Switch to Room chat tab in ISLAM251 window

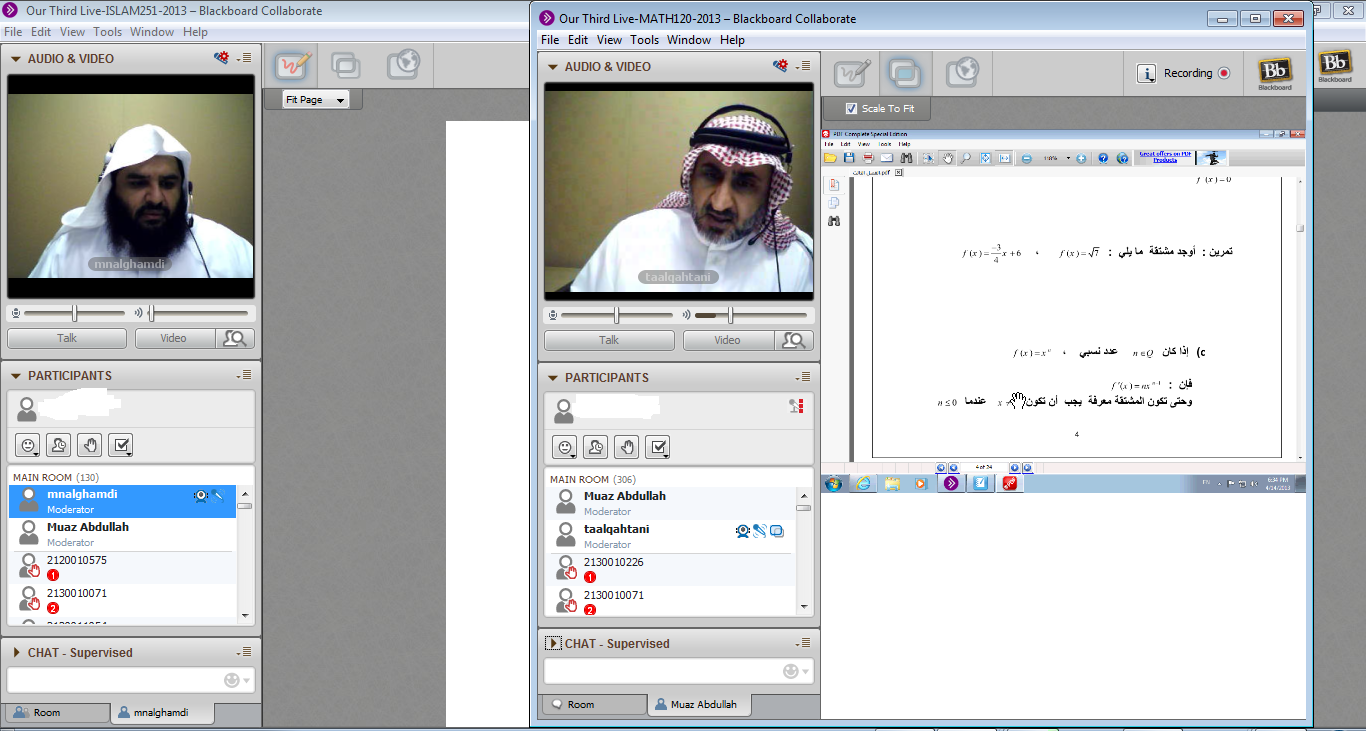pyautogui.click(x=57, y=713)
